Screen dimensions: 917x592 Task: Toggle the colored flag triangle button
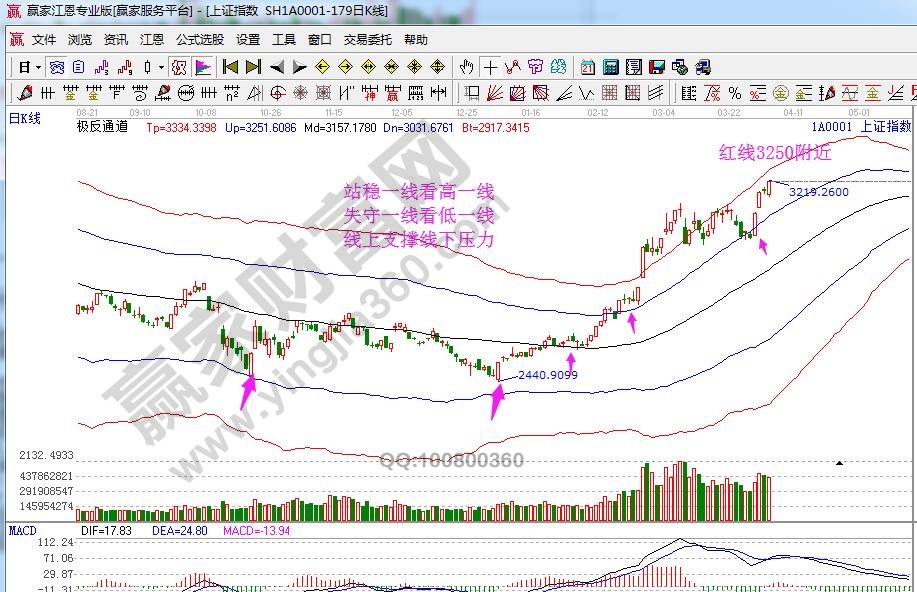coord(202,67)
